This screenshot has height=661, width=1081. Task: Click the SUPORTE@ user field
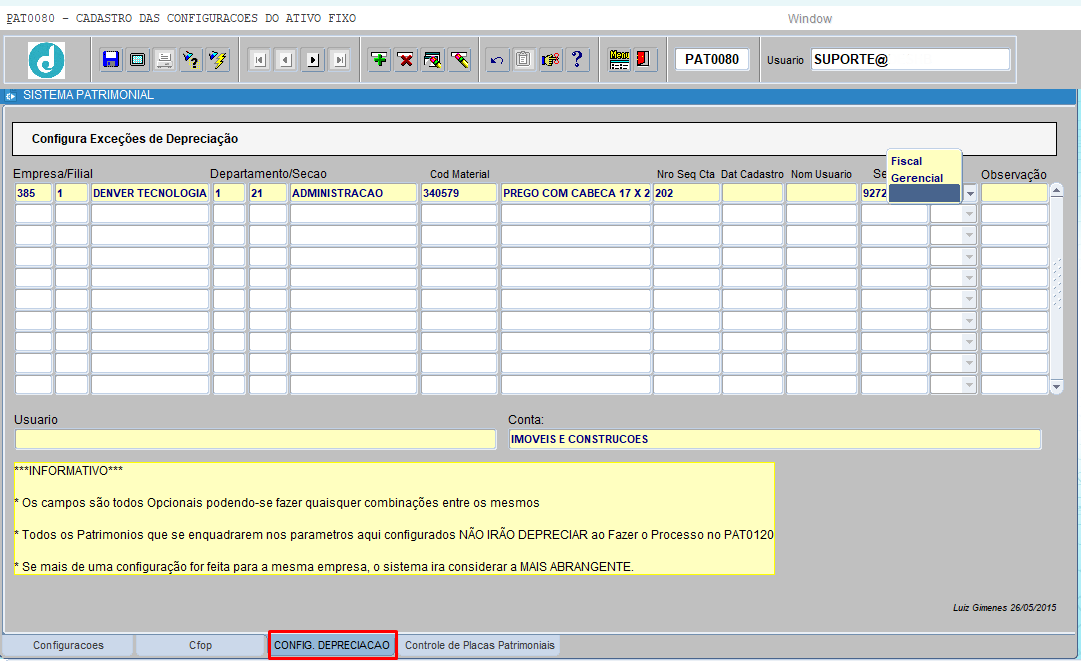[910, 59]
